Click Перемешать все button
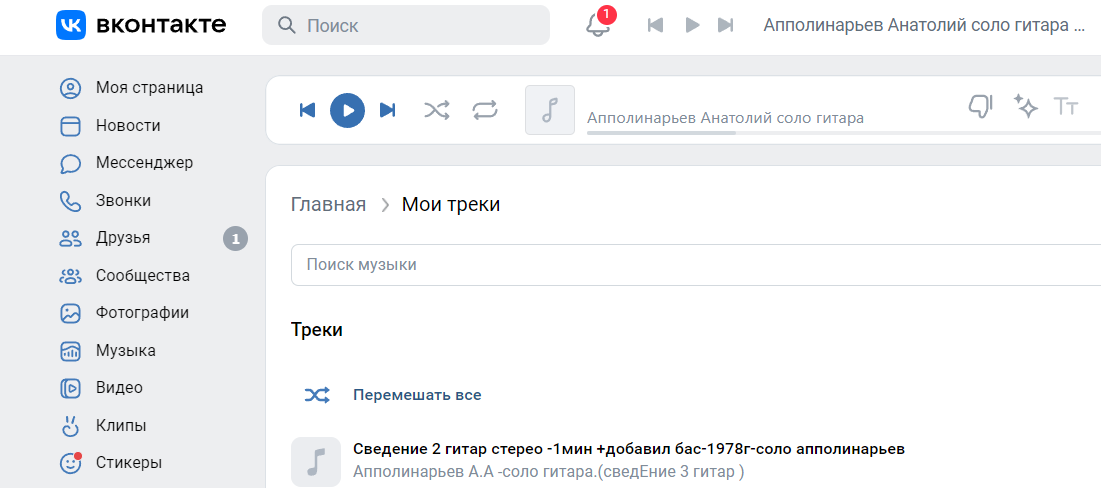The height and width of the screenshot is (488, 1101). [417, 395]
